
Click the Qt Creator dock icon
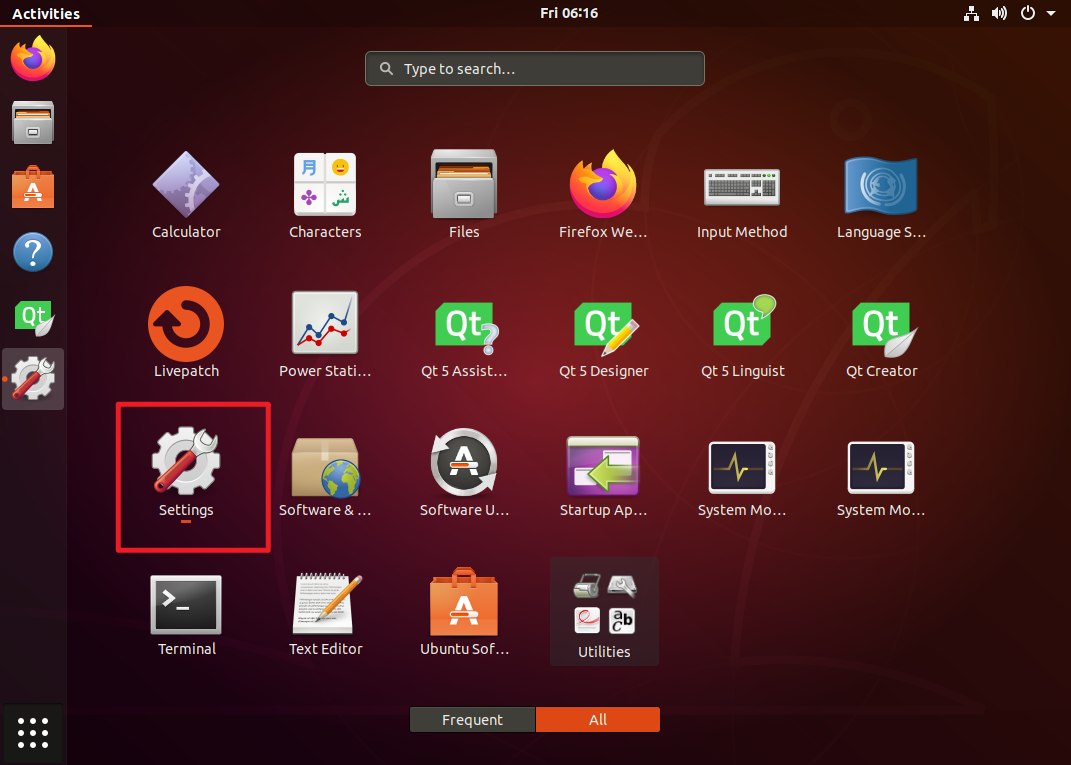point(33,316)
